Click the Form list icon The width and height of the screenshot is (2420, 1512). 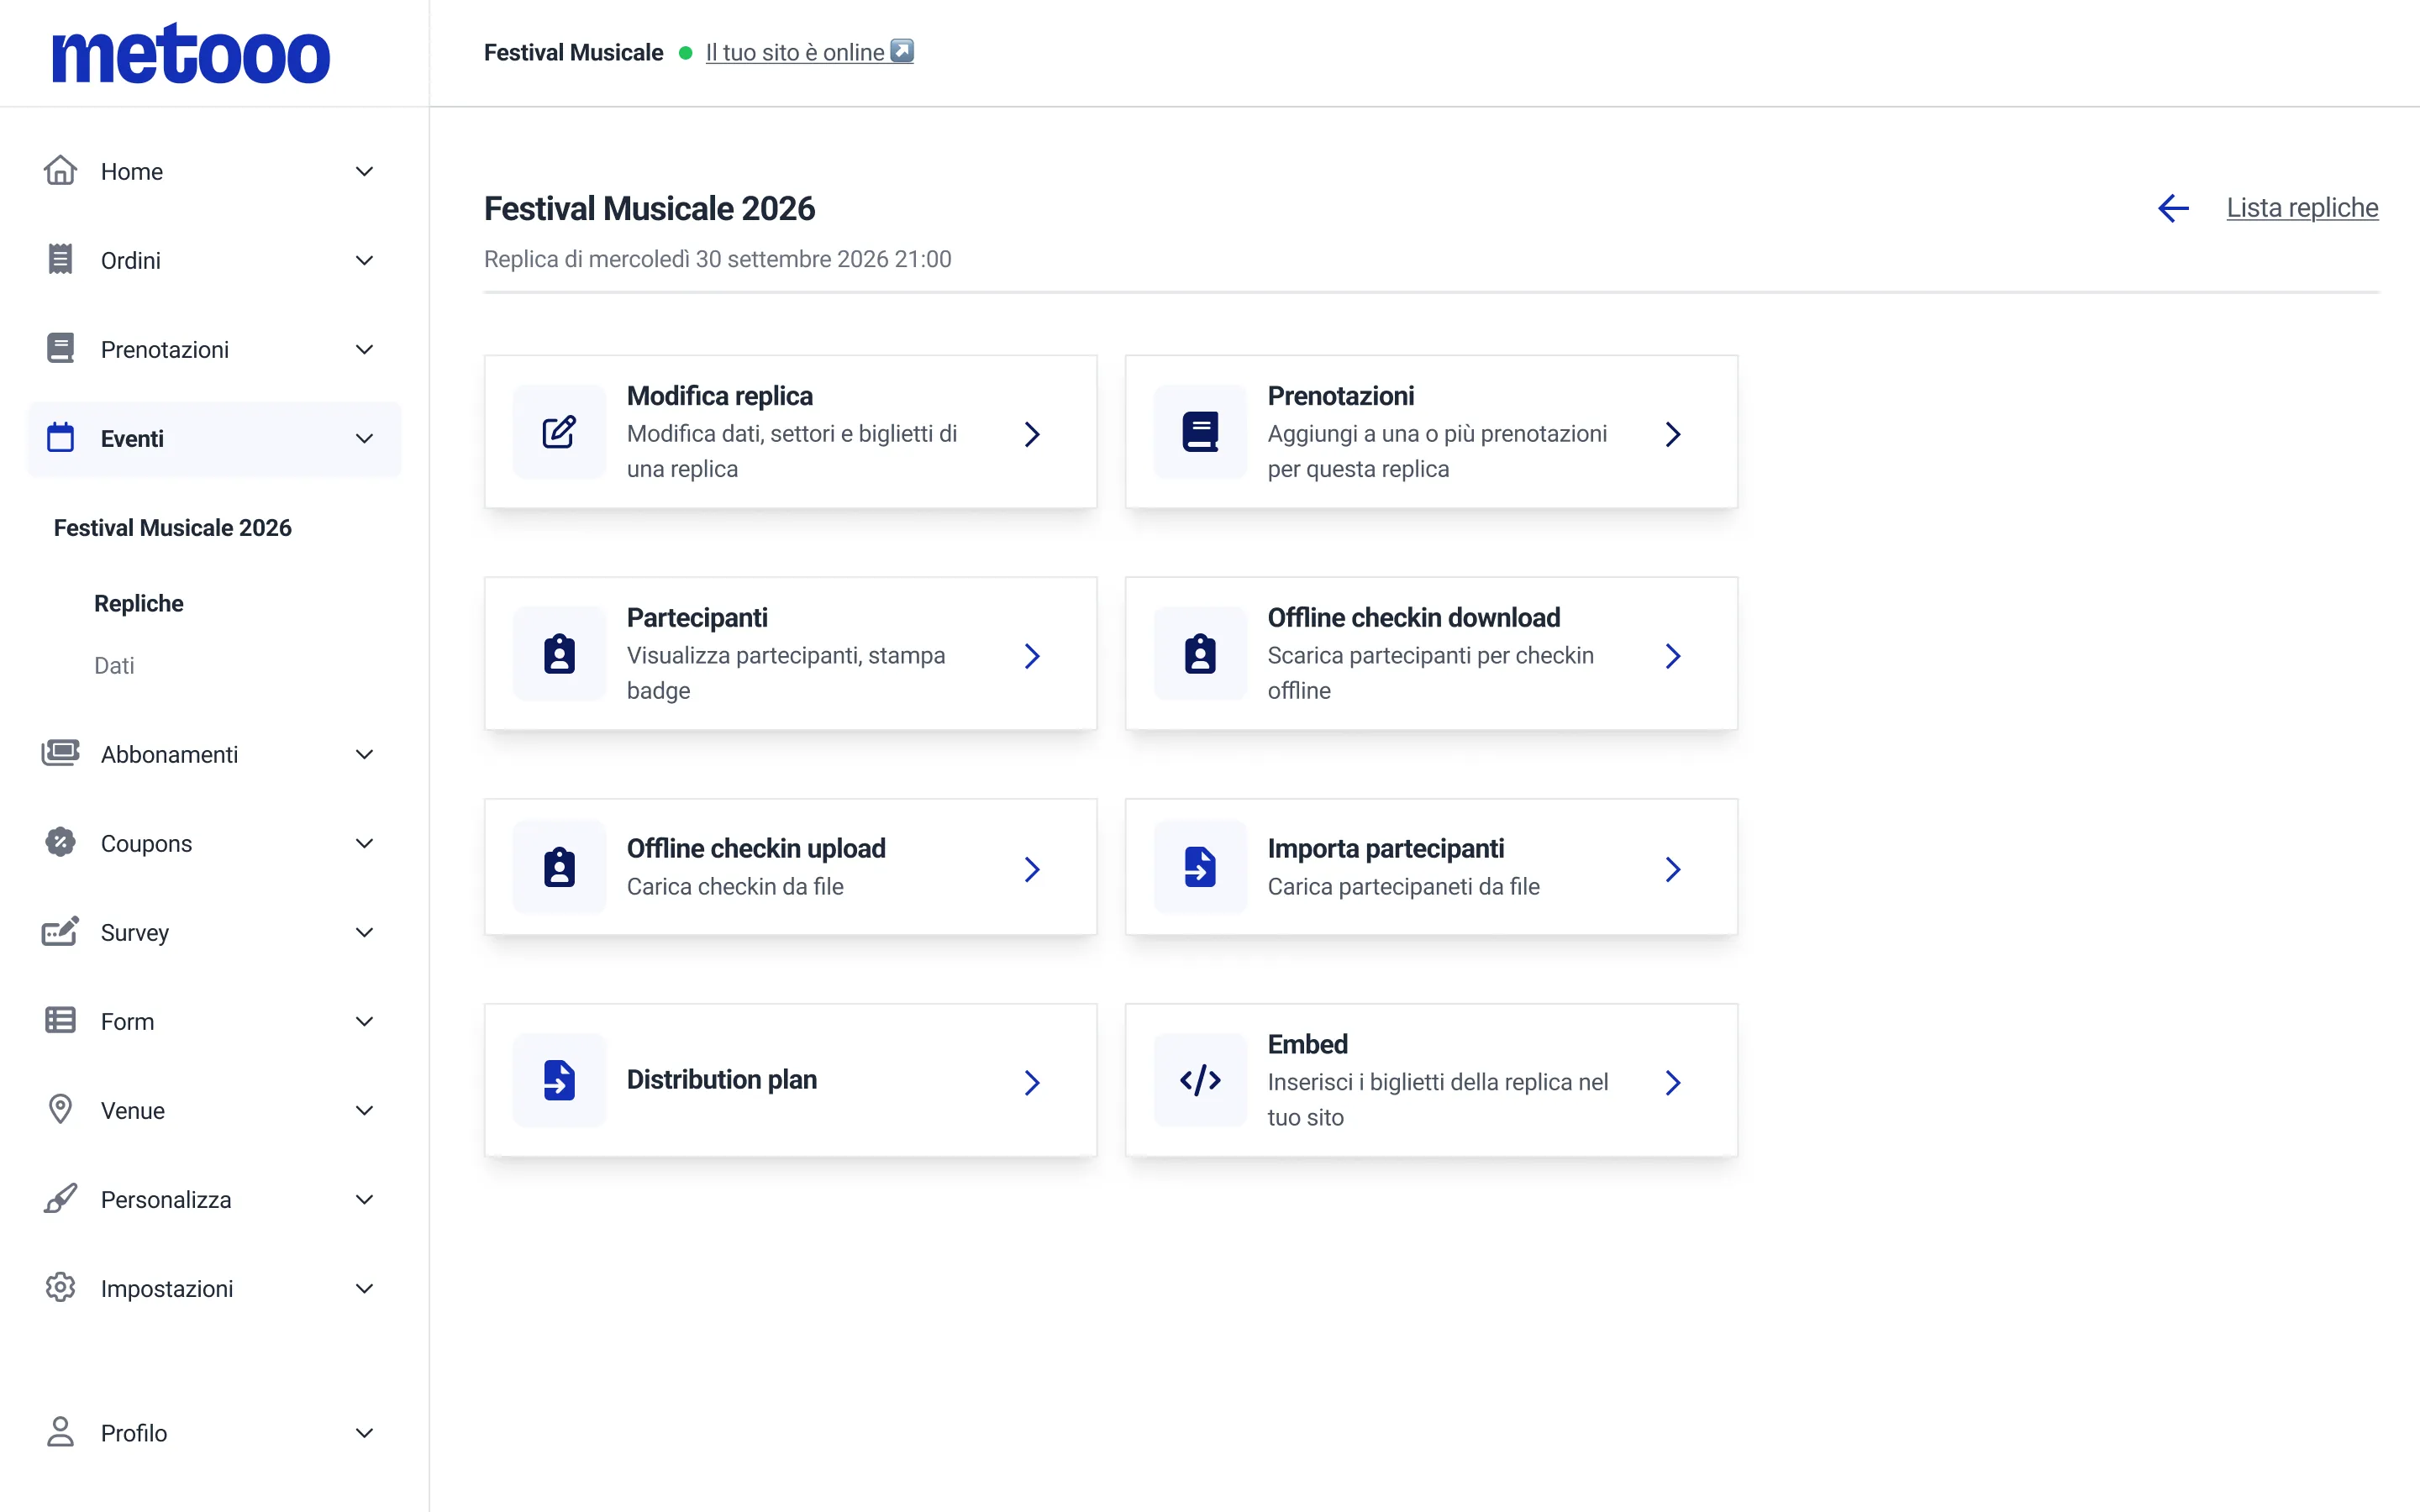60,1021
